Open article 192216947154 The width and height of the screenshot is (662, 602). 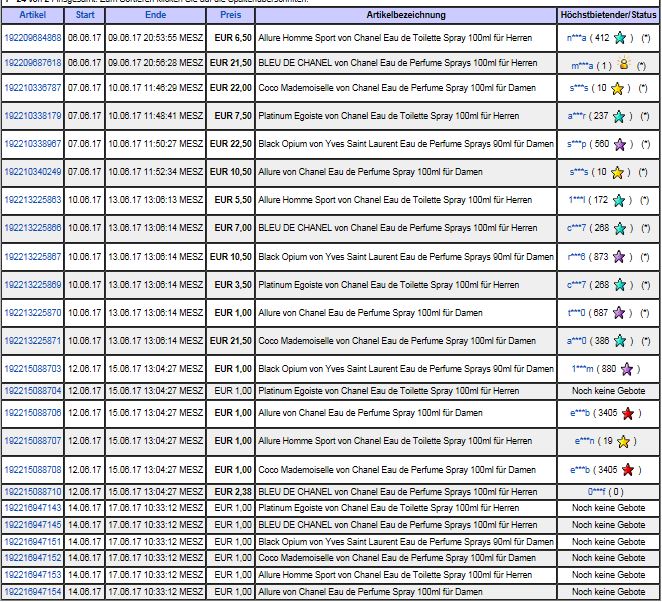point(33,592)
